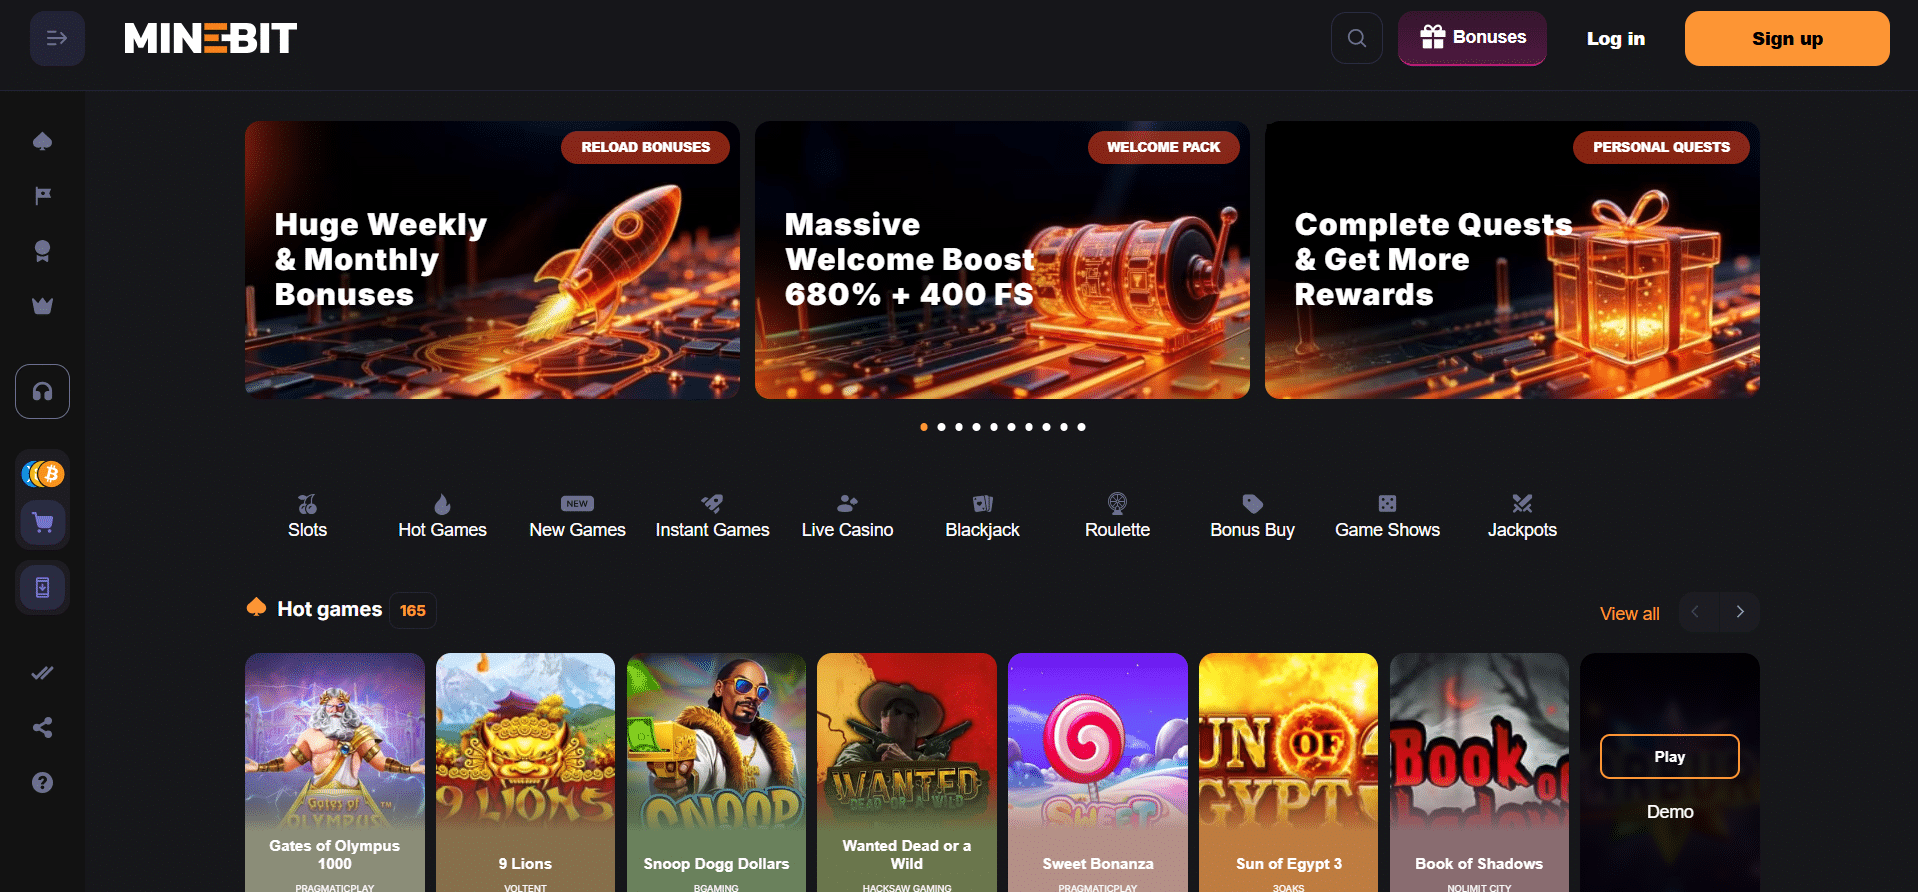Open the Sweet Bonanza game thumbnail
The image size is (1918, 892).
1097,772
